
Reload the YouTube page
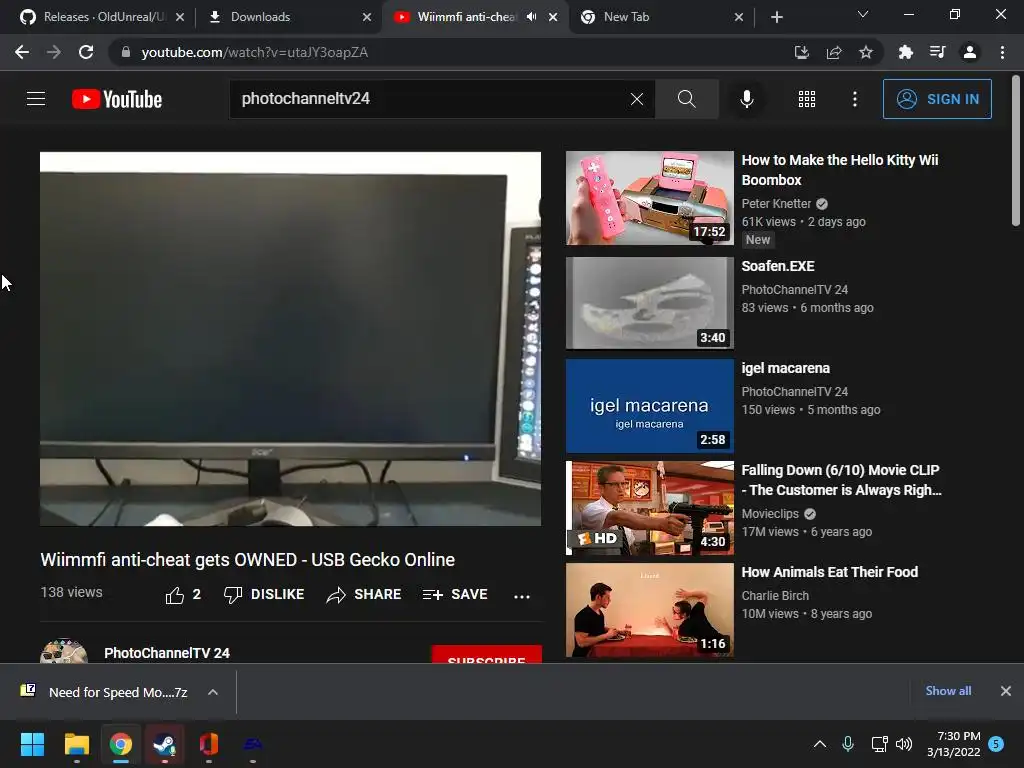[x=86, y=52]
